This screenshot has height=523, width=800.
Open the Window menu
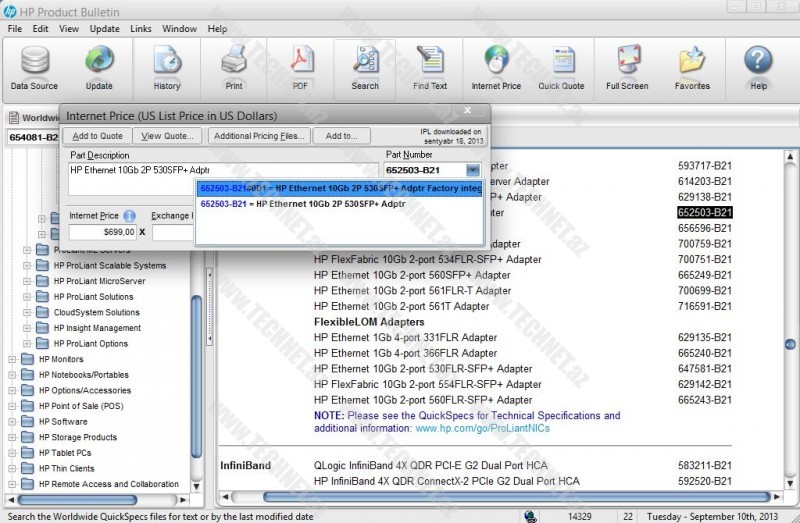point(180,29)
